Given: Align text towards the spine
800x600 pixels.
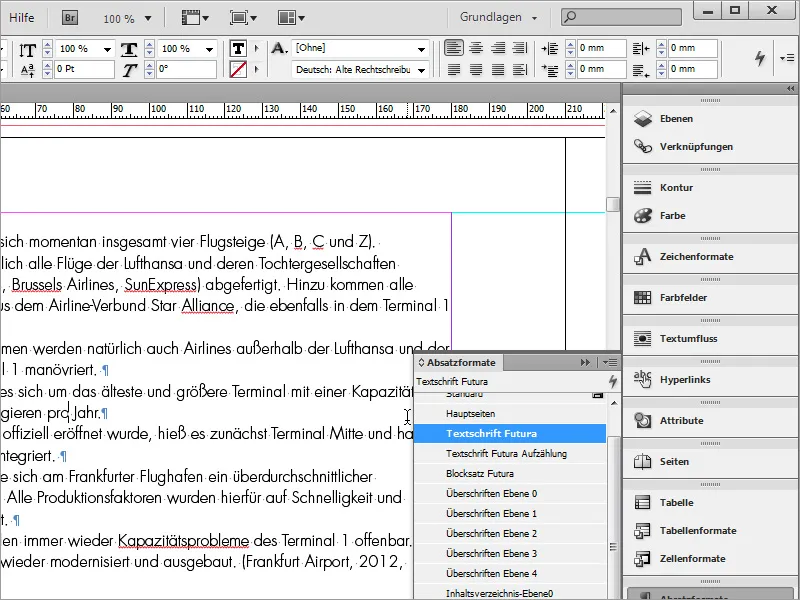Looking at the screenshot, I should (519, 48).
